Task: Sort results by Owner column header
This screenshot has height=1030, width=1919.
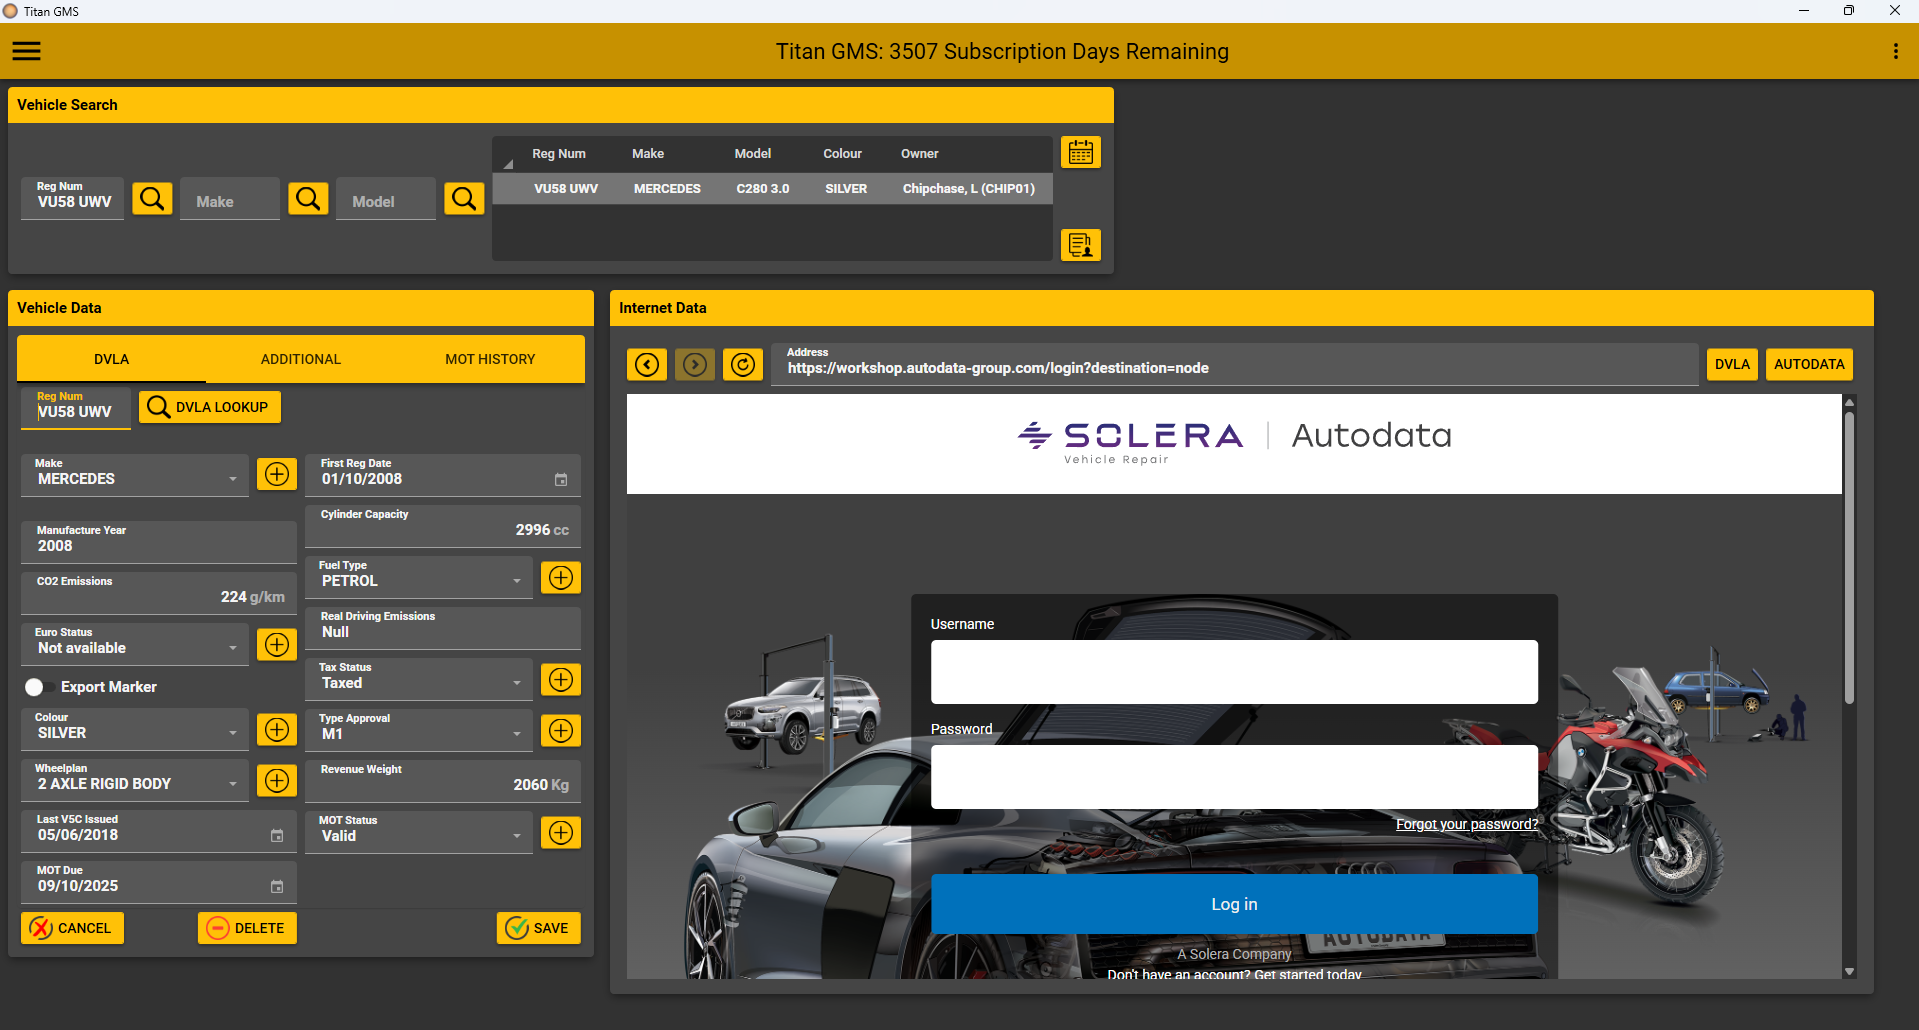Action: point(919,154)
